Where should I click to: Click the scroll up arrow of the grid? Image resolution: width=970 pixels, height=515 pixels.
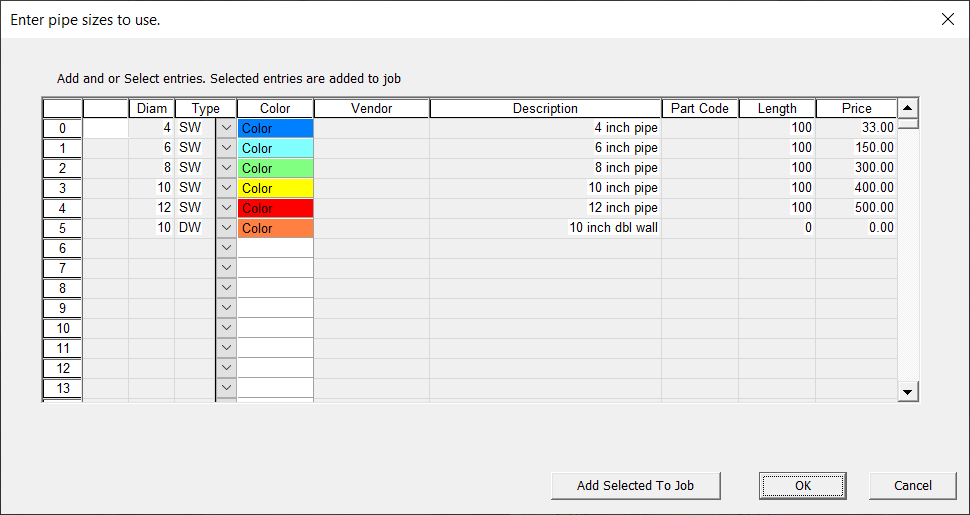(x=908, y=108)
